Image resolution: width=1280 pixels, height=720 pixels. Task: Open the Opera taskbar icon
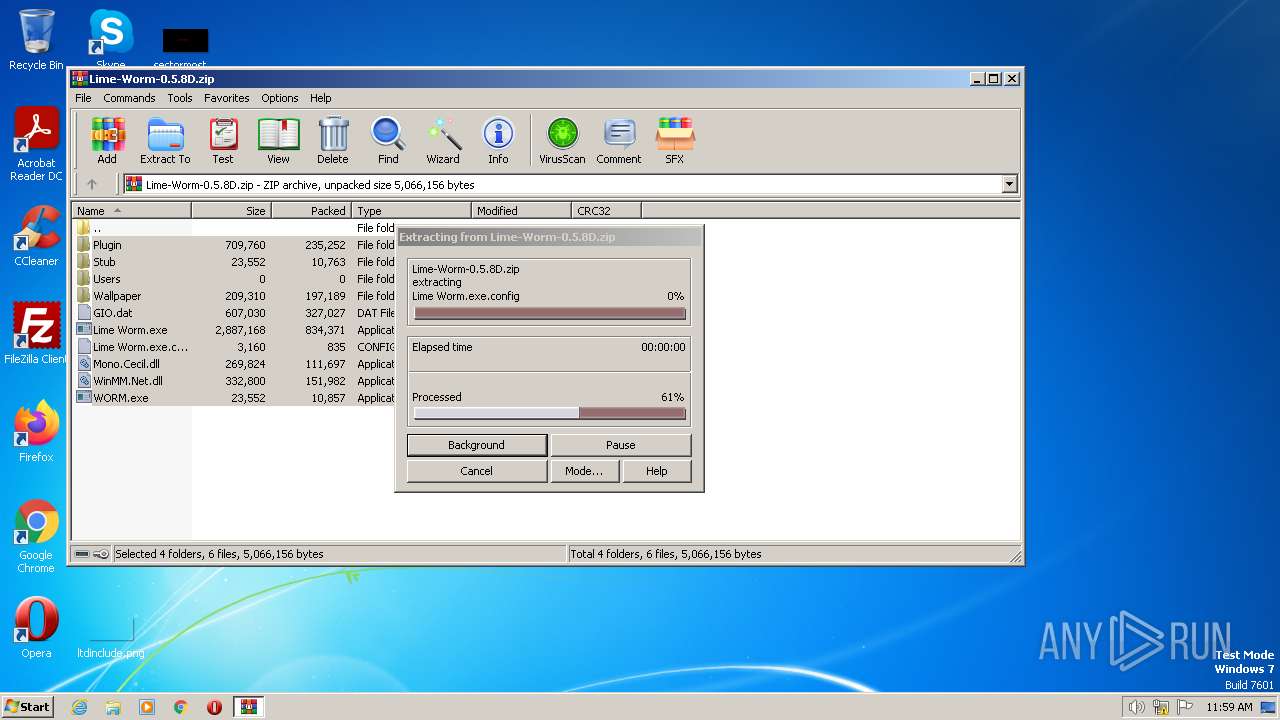(x=214, y=707)
